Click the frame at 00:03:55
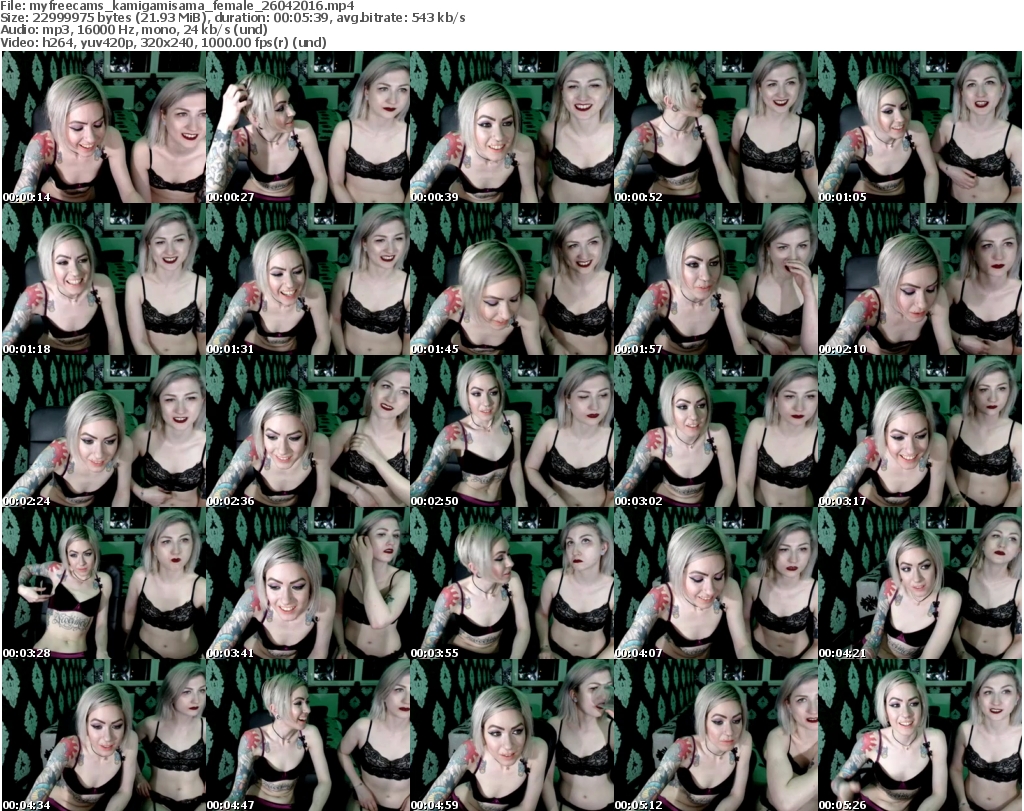The width and height of the screenshot is (1024, 811). 511,583
